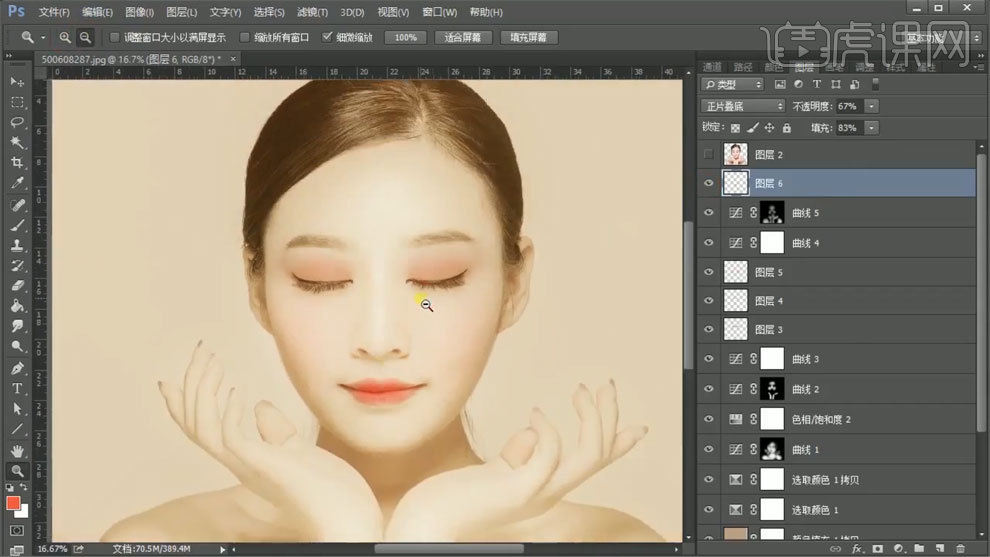This screenshot has height=557, width=990.
Task: Hide the 曲线 5 layer visibility eye
Action: tap(708, 213)
